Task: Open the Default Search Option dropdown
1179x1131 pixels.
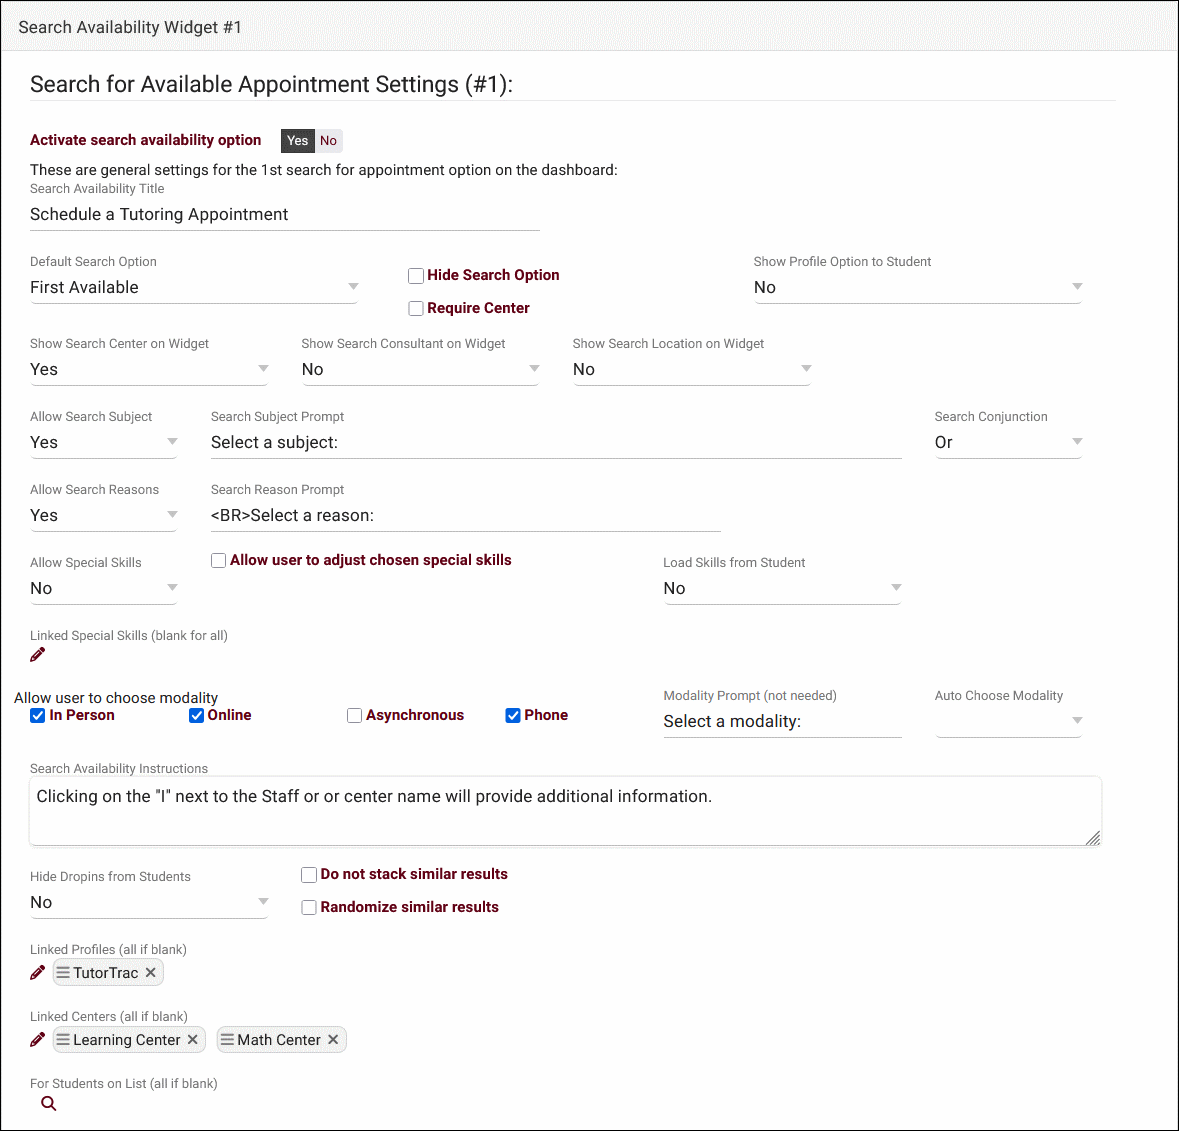Action: 194,288
